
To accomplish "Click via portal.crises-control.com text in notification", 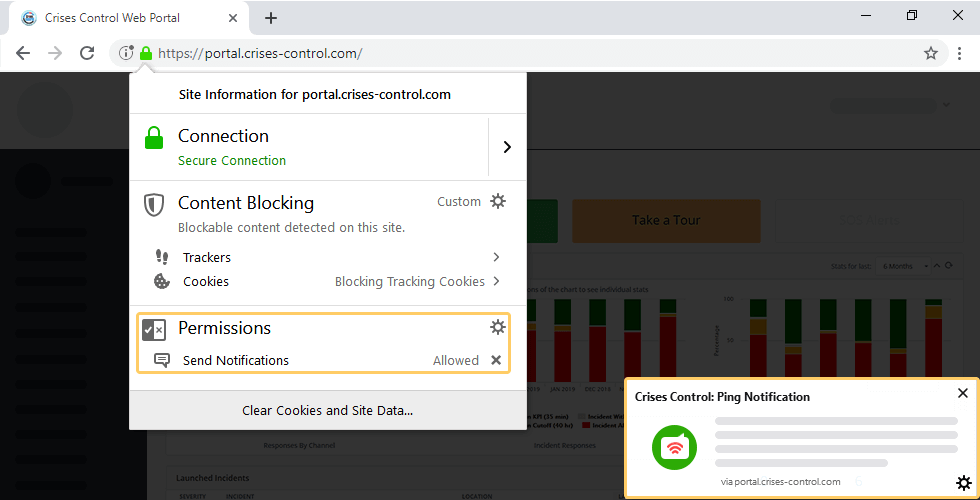I will click(781, 482).
